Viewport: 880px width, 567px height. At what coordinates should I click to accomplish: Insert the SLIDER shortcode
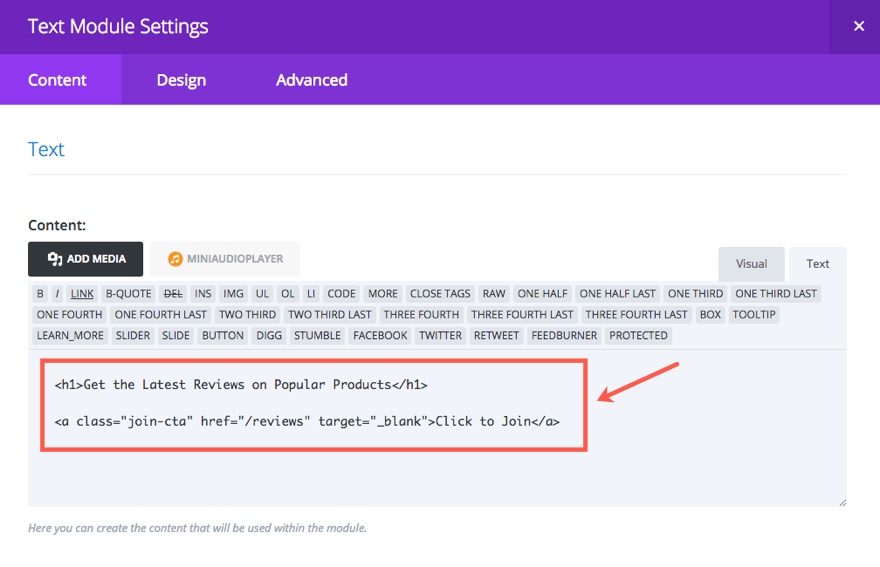pos(133,336)
